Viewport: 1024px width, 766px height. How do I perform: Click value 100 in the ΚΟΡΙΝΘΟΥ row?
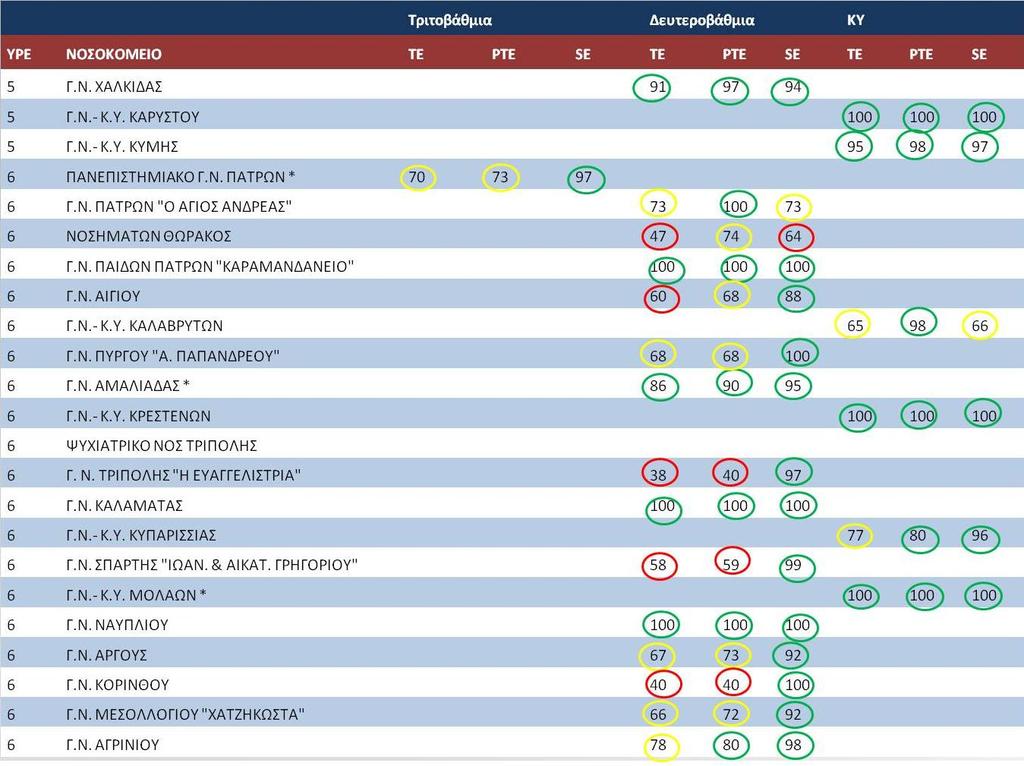796,684
